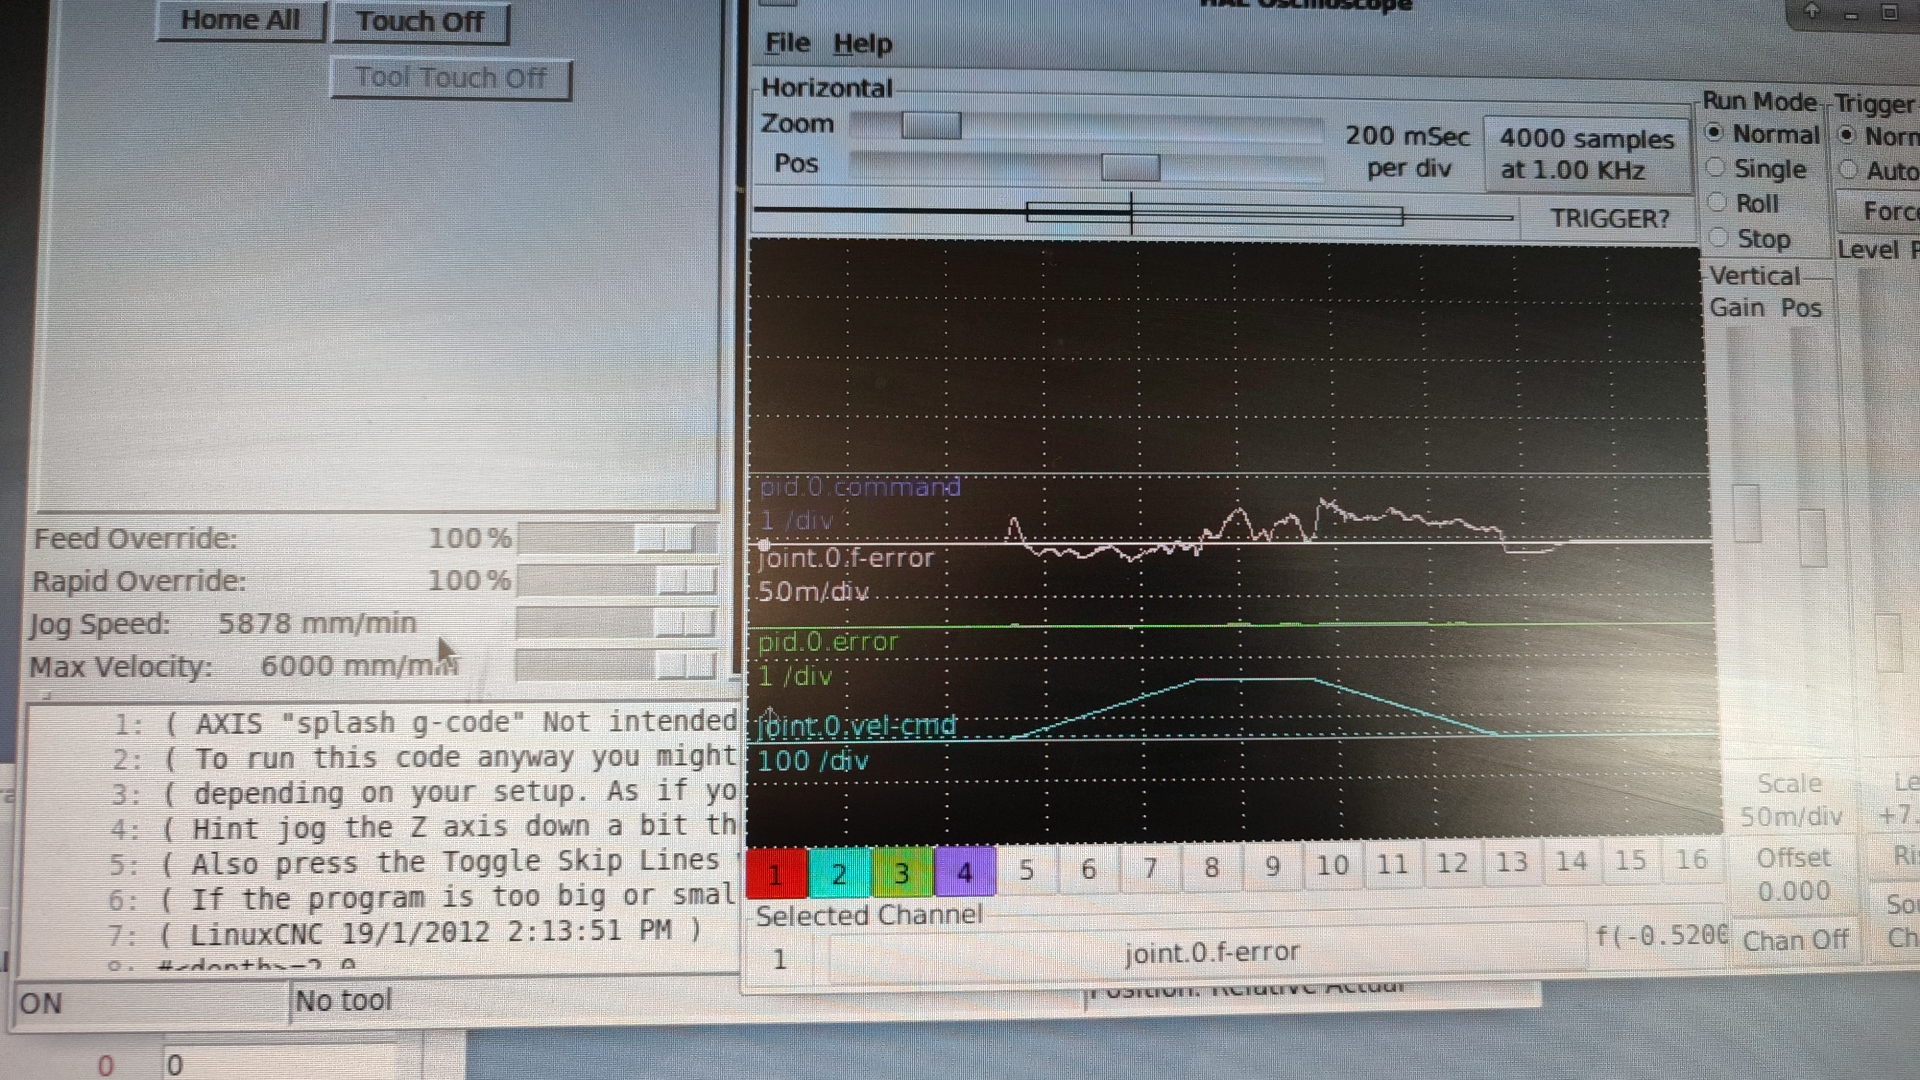The height and width of the screenshot is (1080, 1920).
Task: Select cyan channel 2 button
Action: tap(838, 873)
